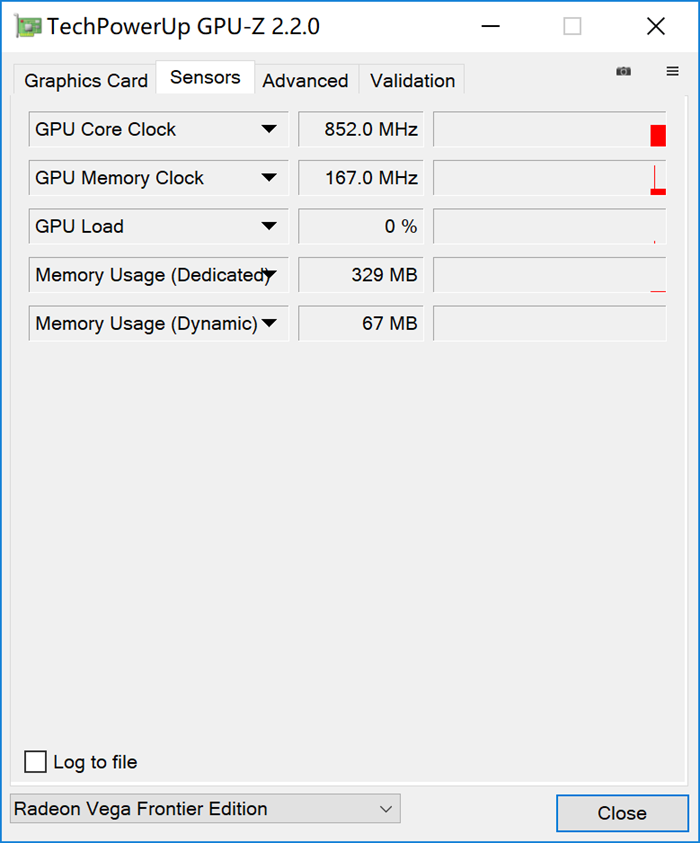Click the GPU Memory Clock history graph
Viewport: 700px width, 843px height.
(549, 177)
